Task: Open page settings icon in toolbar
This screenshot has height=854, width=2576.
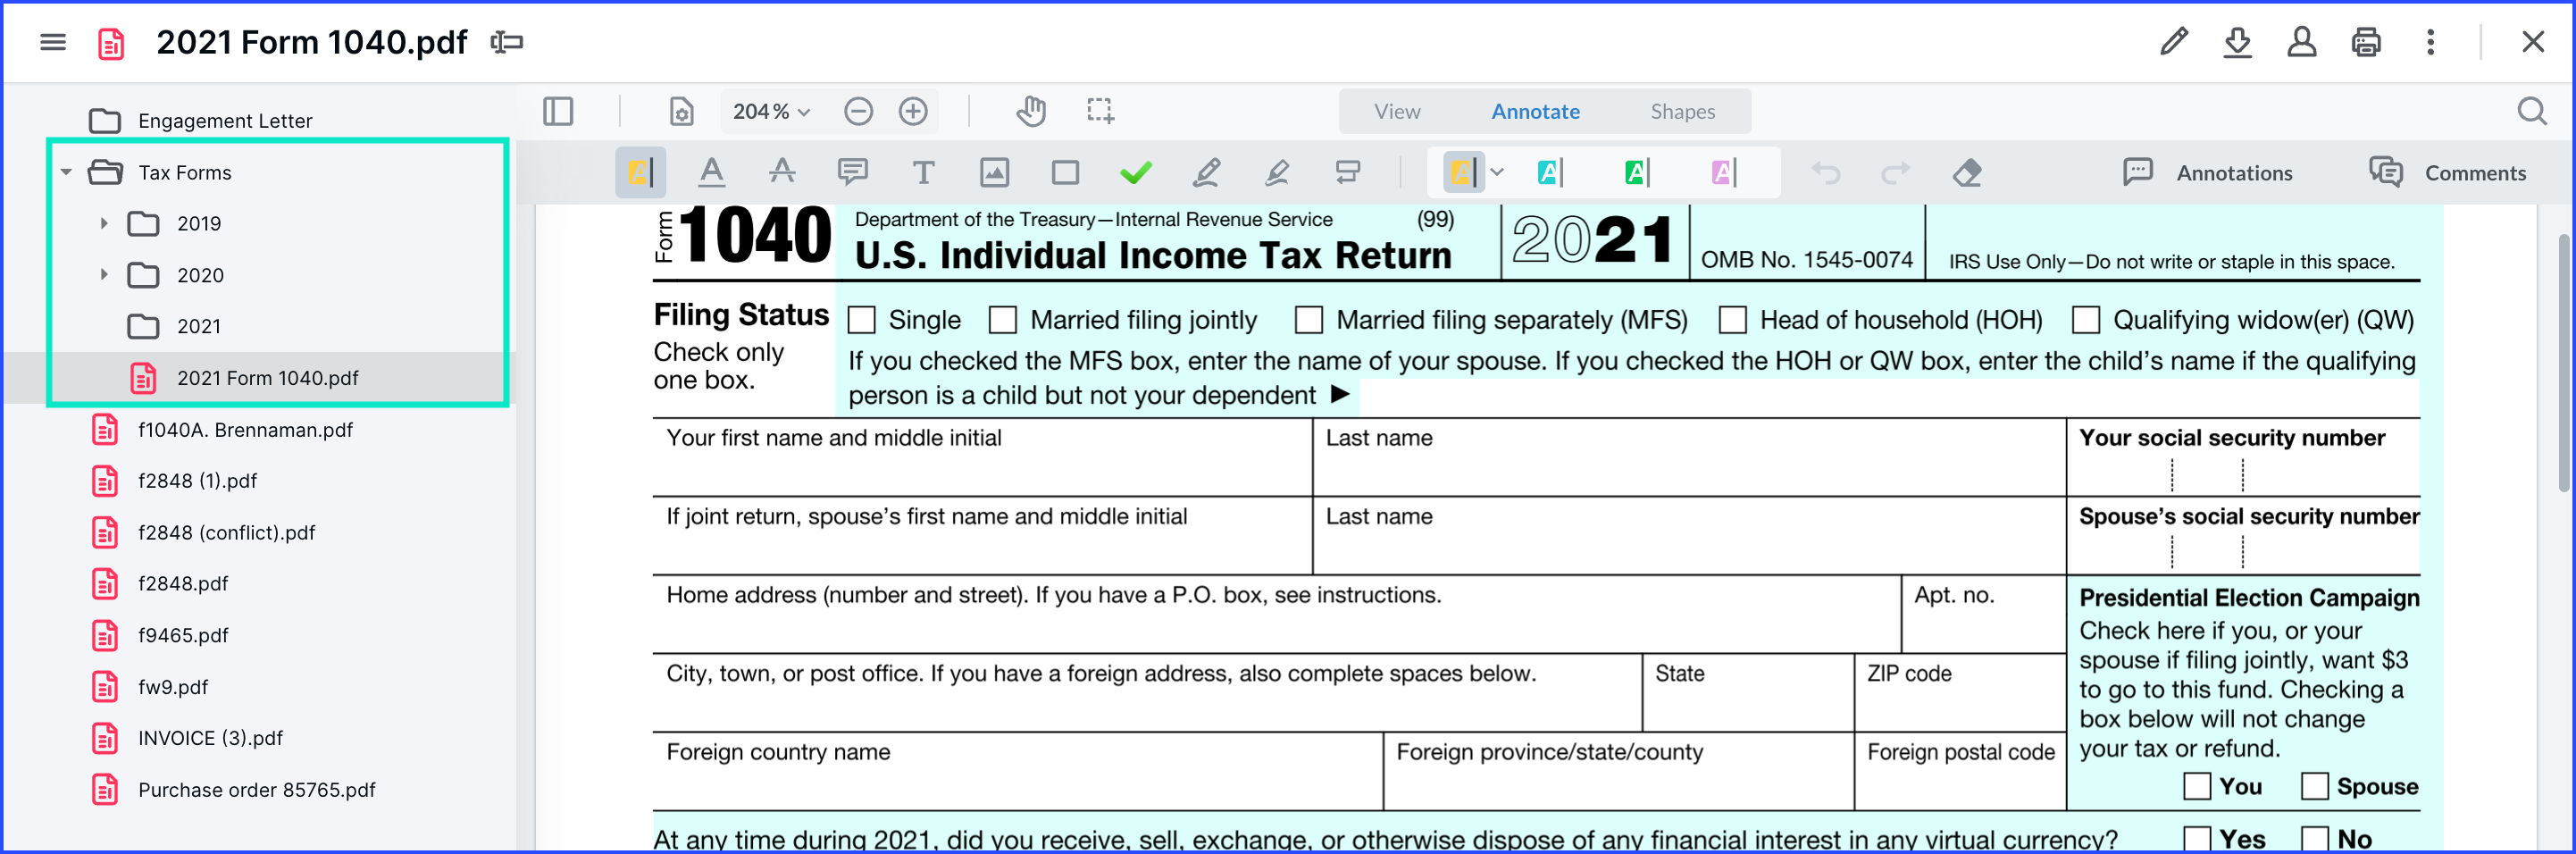Action: [681, 111]
